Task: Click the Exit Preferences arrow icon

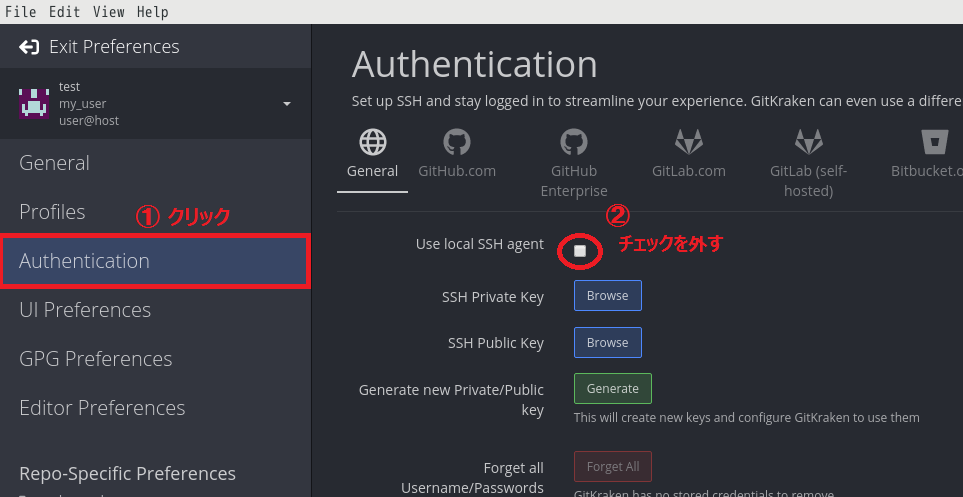Action: [x=29, y=47]
